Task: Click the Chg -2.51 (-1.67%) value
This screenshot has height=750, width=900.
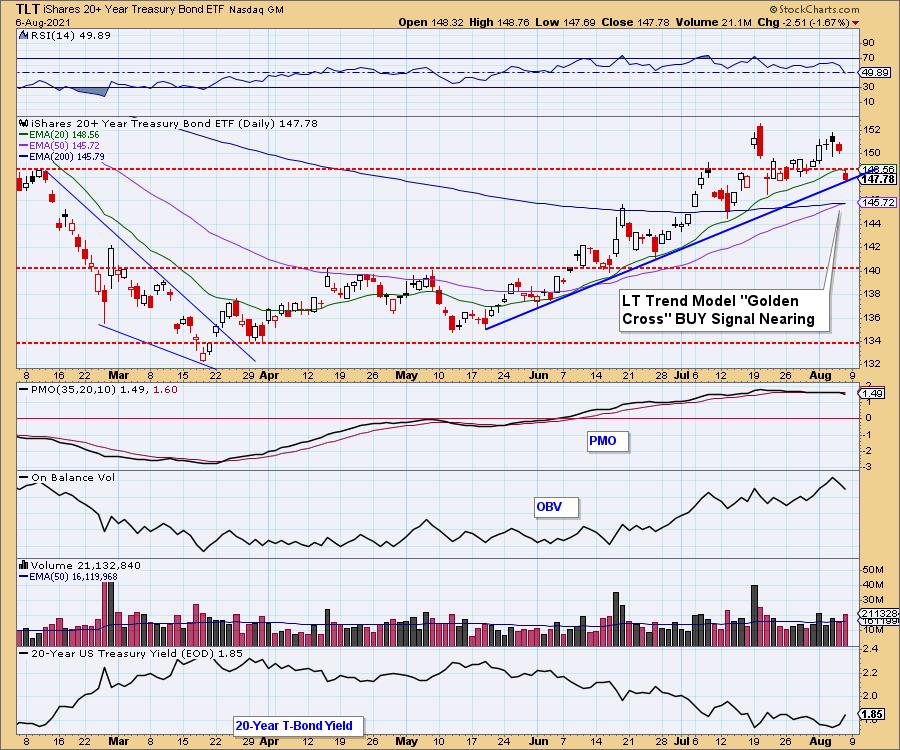Action: 804,22
